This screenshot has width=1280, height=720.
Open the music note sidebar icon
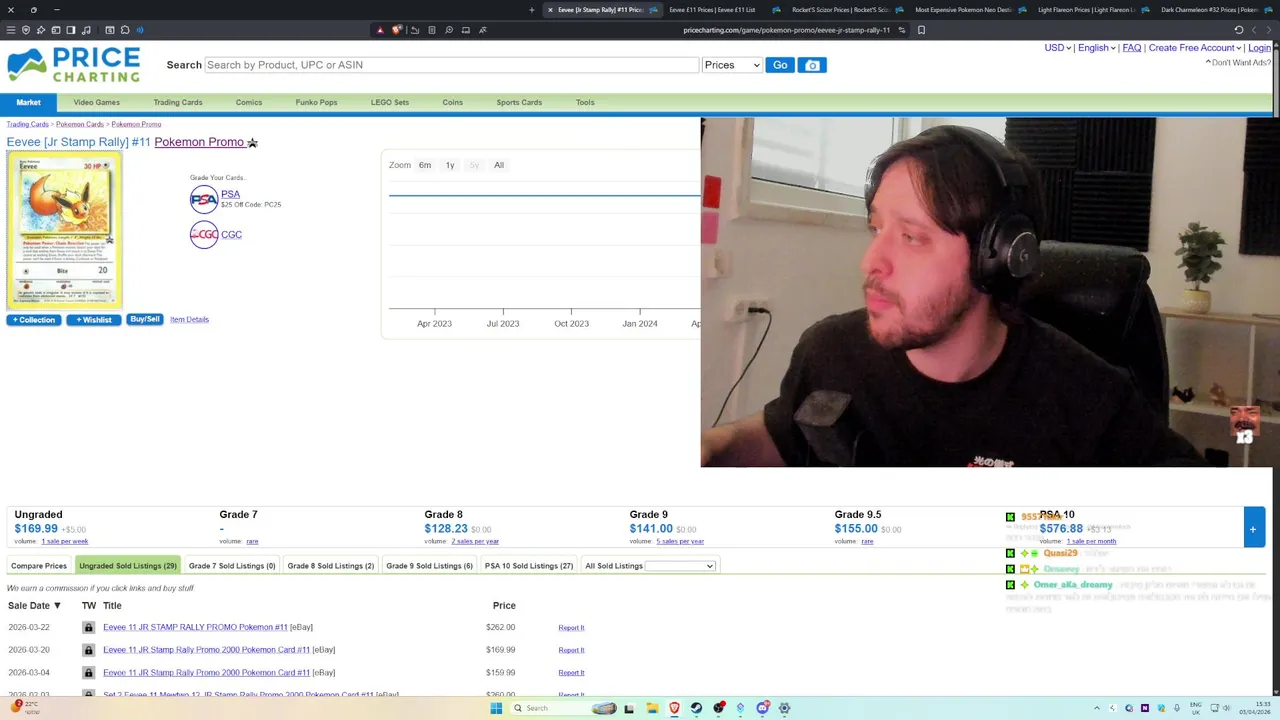(87, 30)
